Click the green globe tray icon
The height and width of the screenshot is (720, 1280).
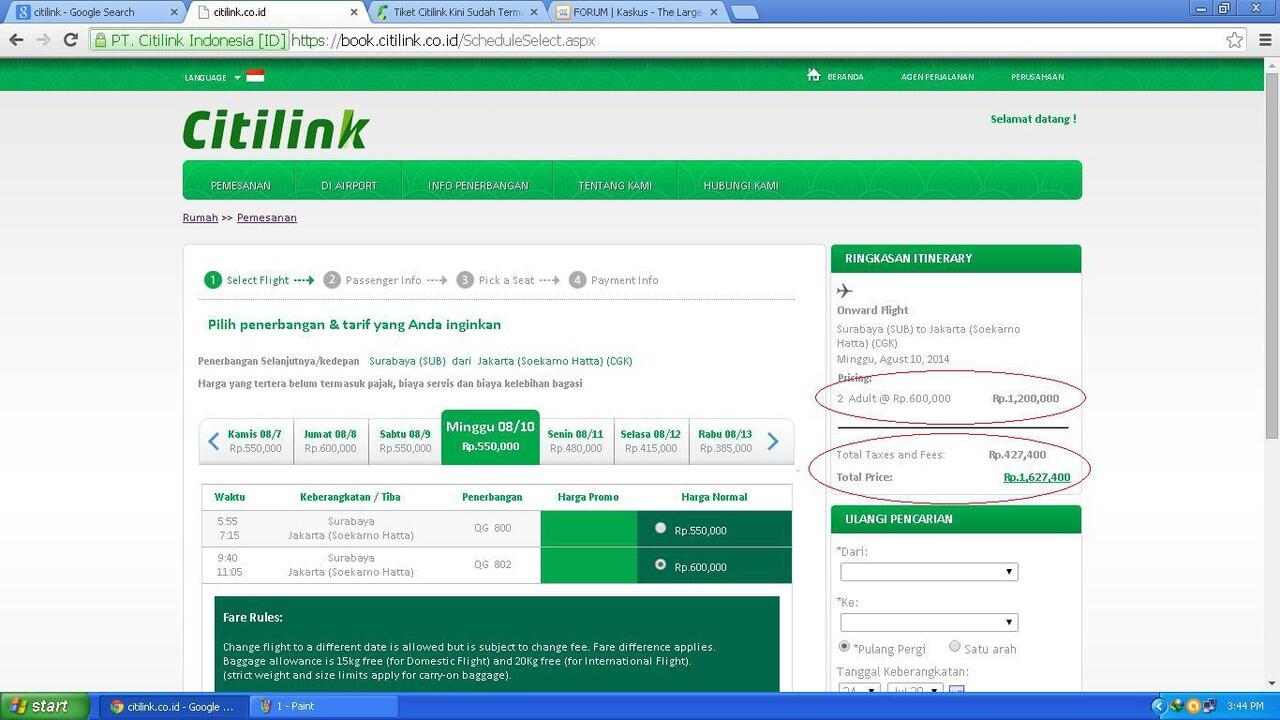point(1176,706)
